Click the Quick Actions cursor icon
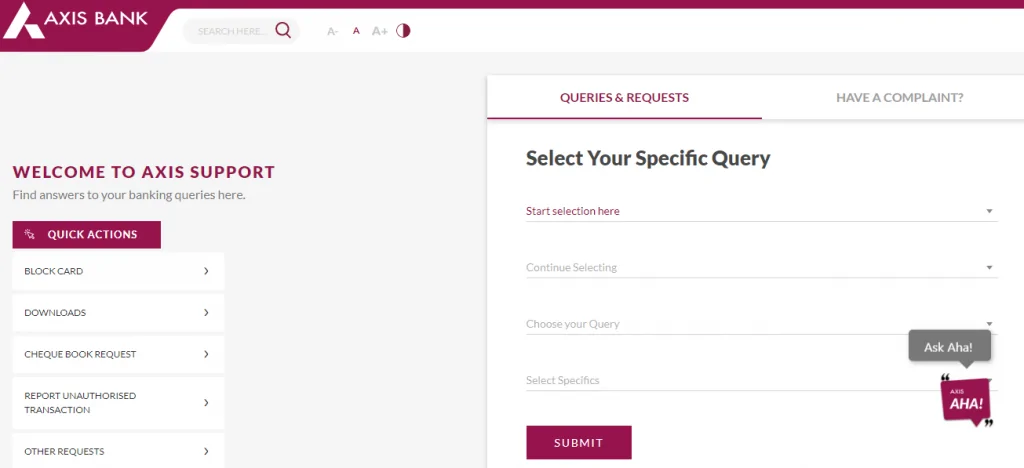The image size is (1024, 468). click(29, 234)
